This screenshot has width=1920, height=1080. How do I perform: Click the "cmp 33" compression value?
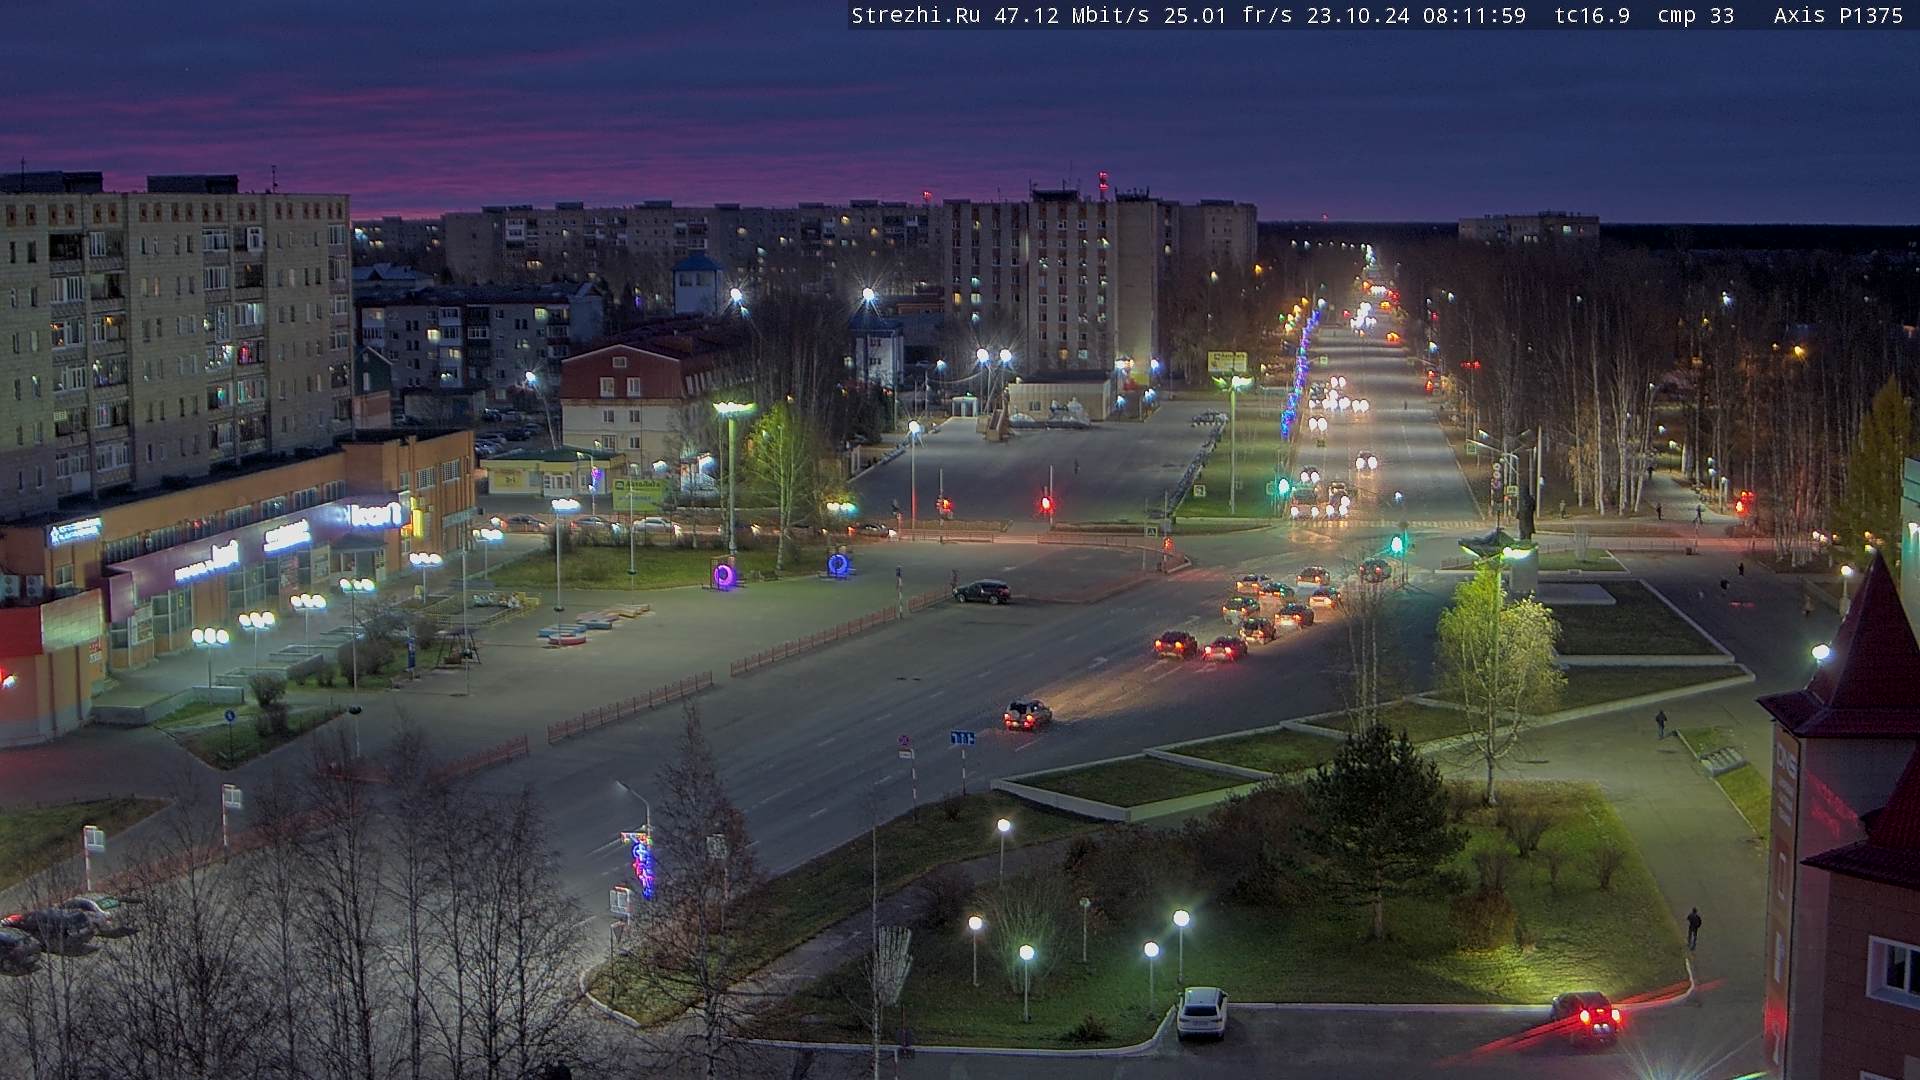[x=1695, y=15]
